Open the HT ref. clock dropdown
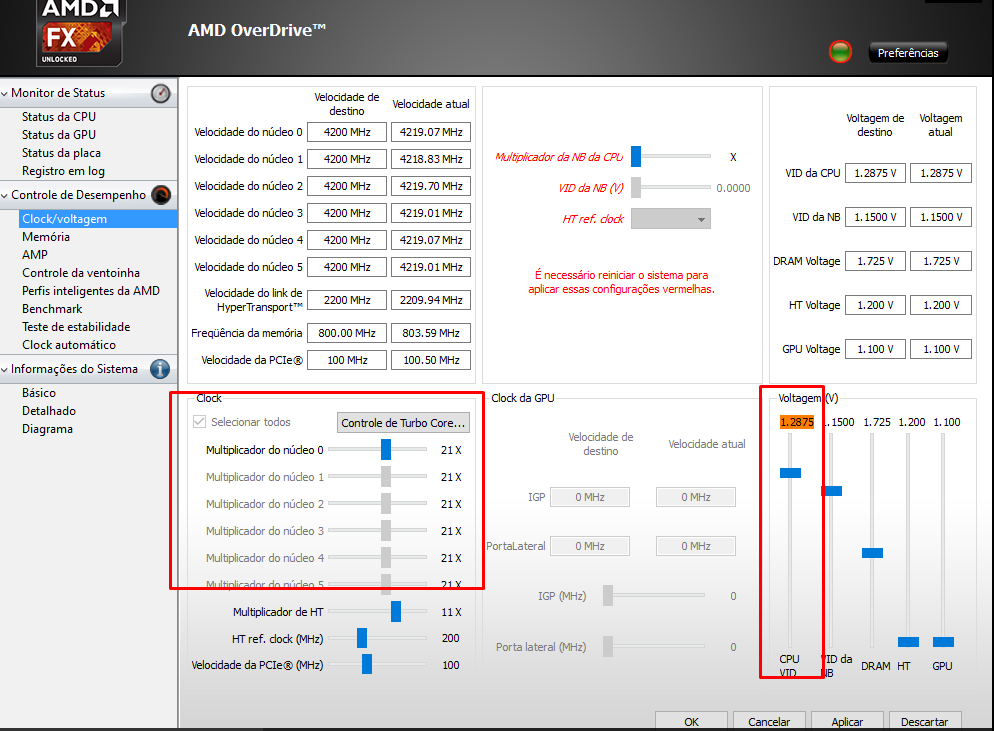The height and width of the screenshot is (731, 994). tap(671, 219)
